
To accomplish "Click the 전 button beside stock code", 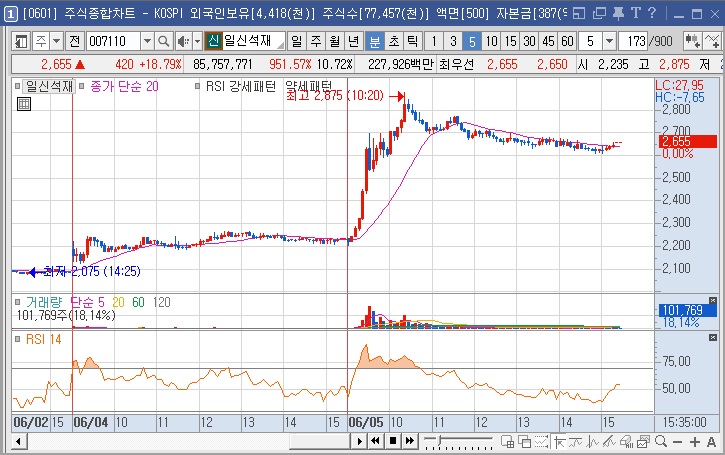I will [x=74, y=41].
